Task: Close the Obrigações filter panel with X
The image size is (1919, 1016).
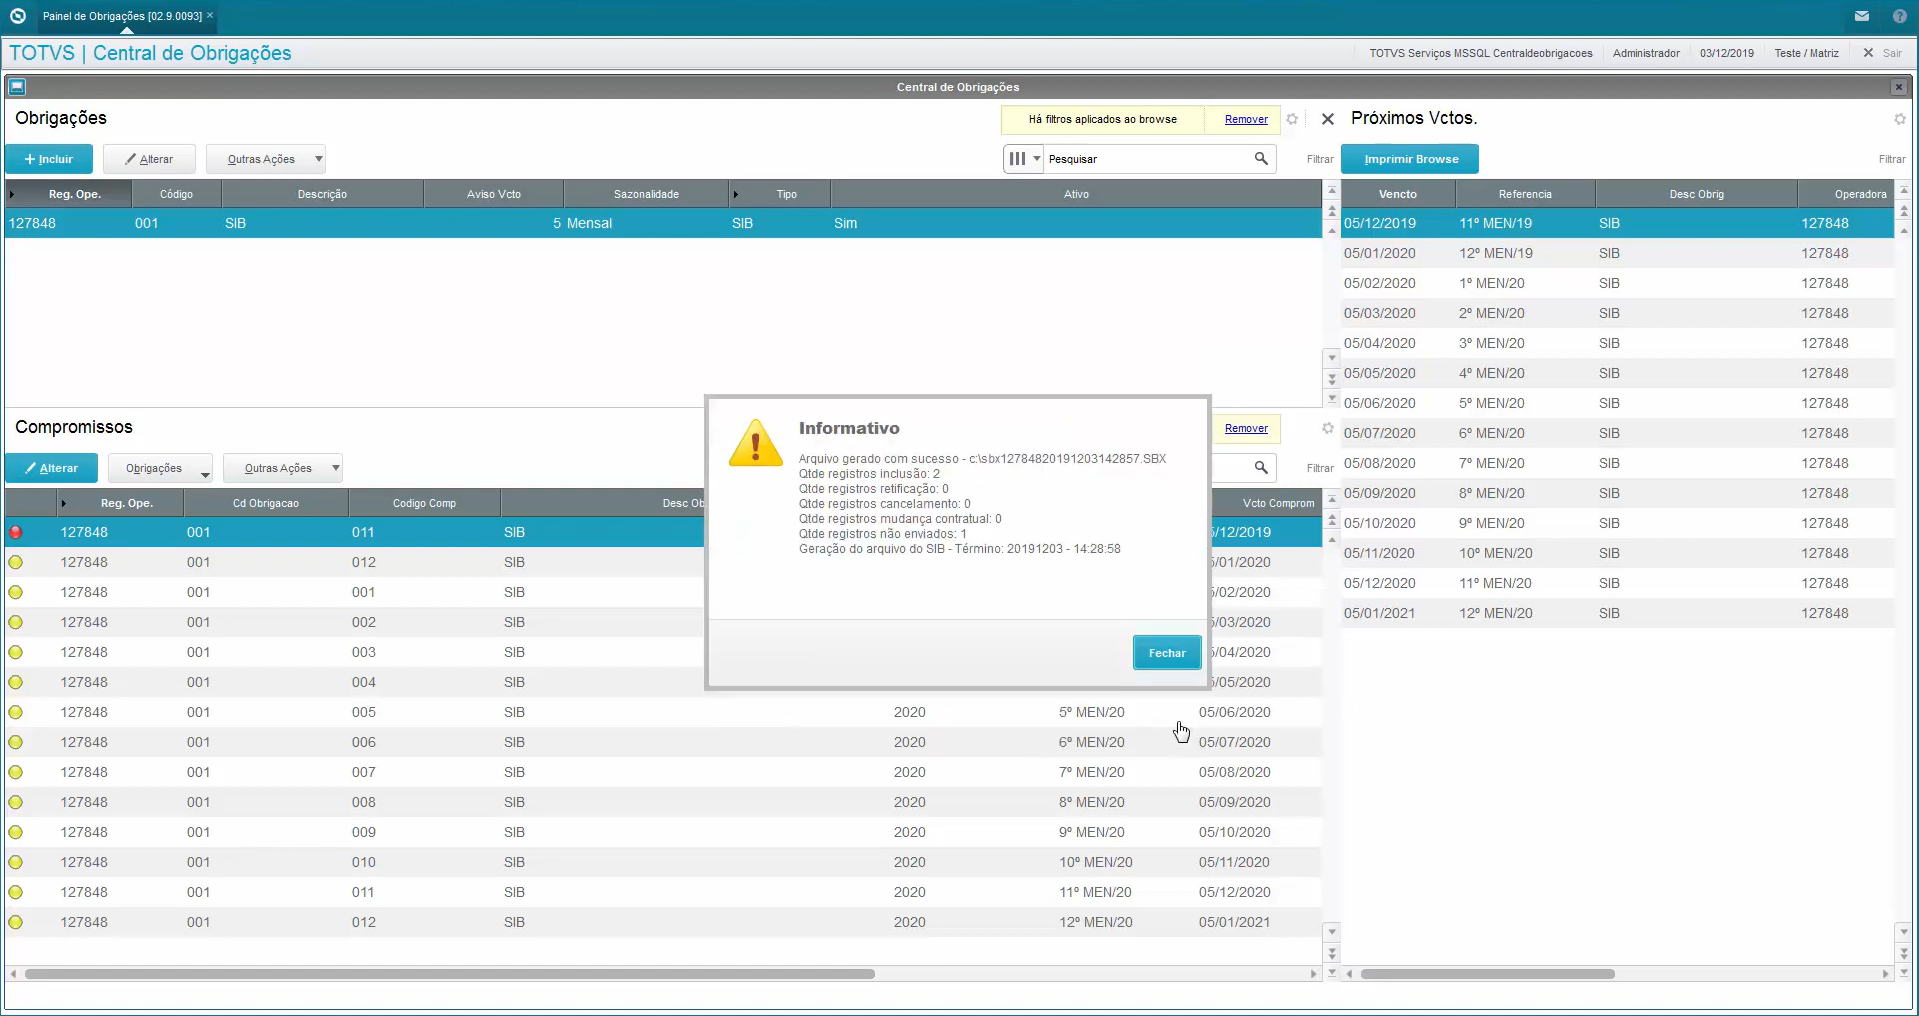Action: click(x=1328, y=119)
